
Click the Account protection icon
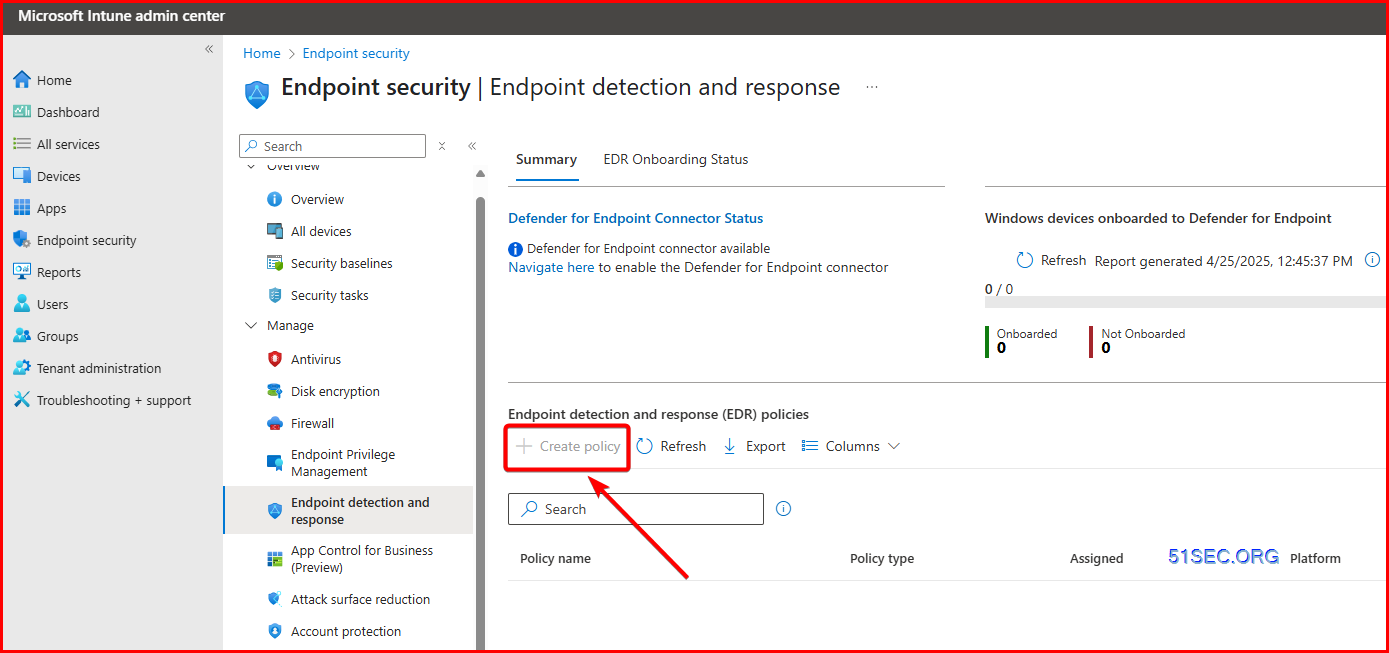point(275,631)
